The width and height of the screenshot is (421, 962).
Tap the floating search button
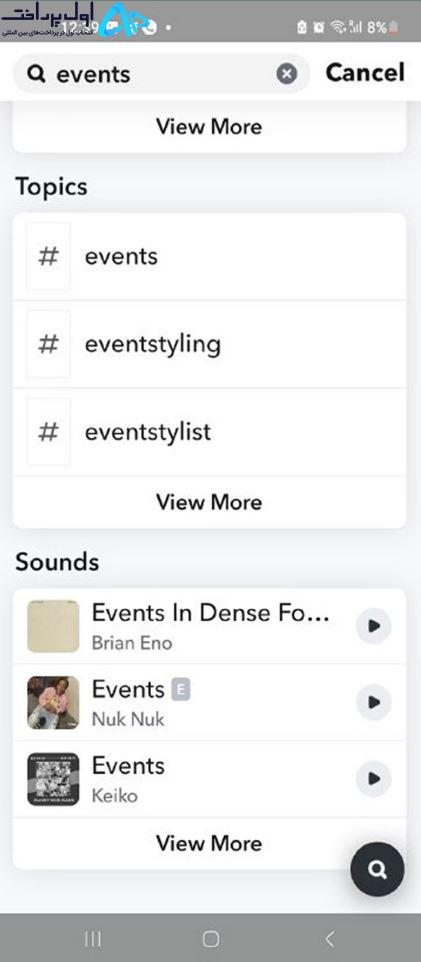pos(377,869)
